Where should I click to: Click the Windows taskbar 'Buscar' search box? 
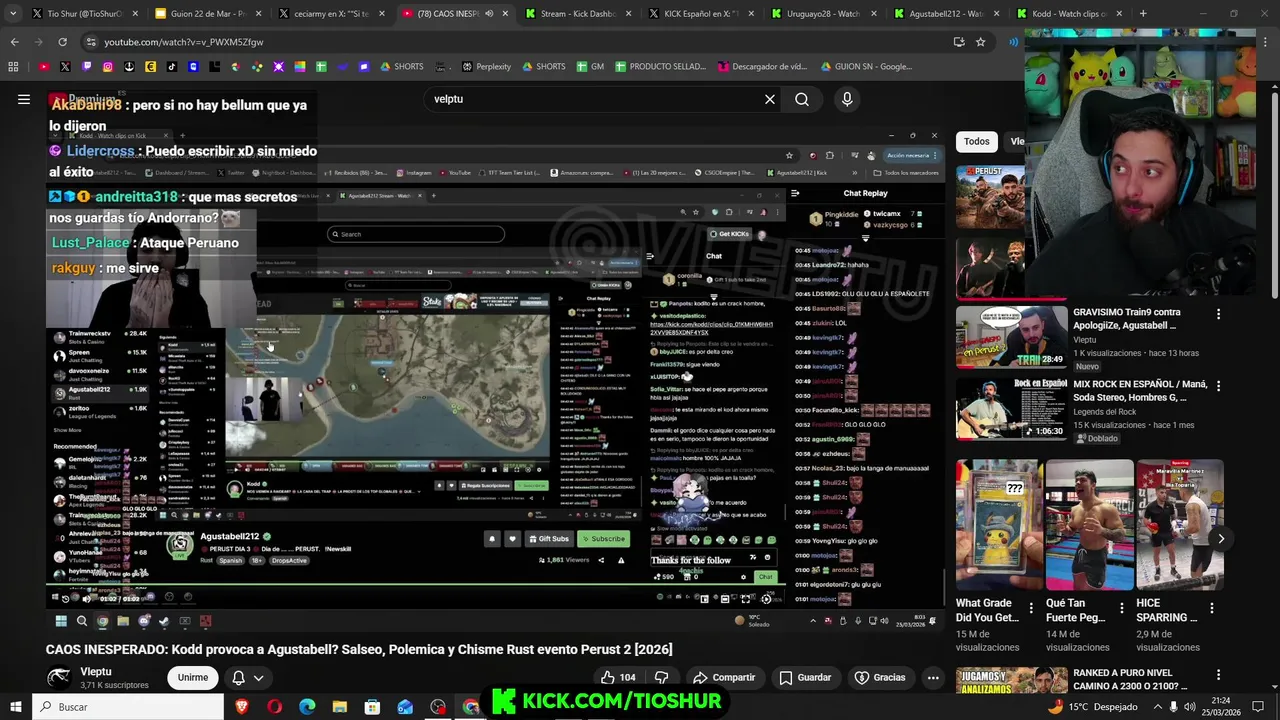pos(128,706)
